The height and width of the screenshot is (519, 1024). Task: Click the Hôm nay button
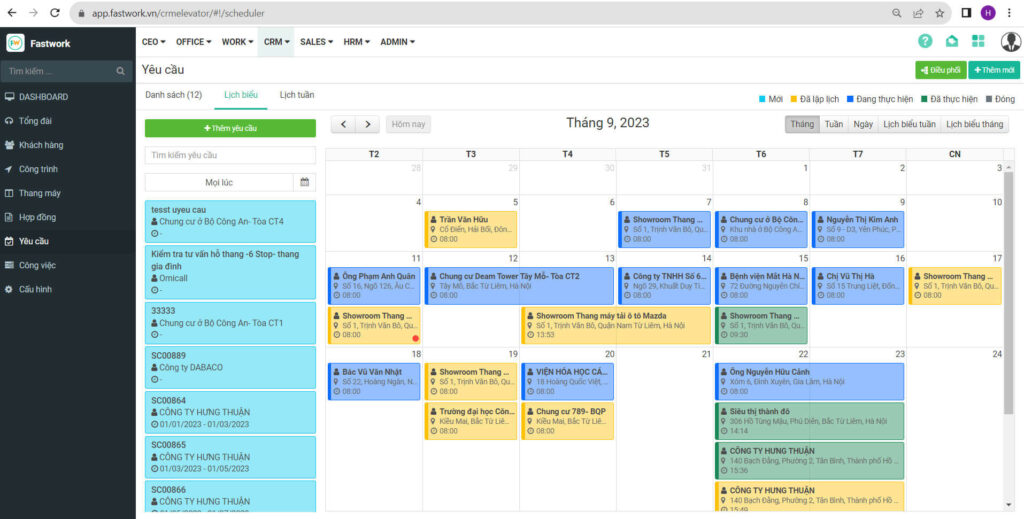click(x=408, y=124)
